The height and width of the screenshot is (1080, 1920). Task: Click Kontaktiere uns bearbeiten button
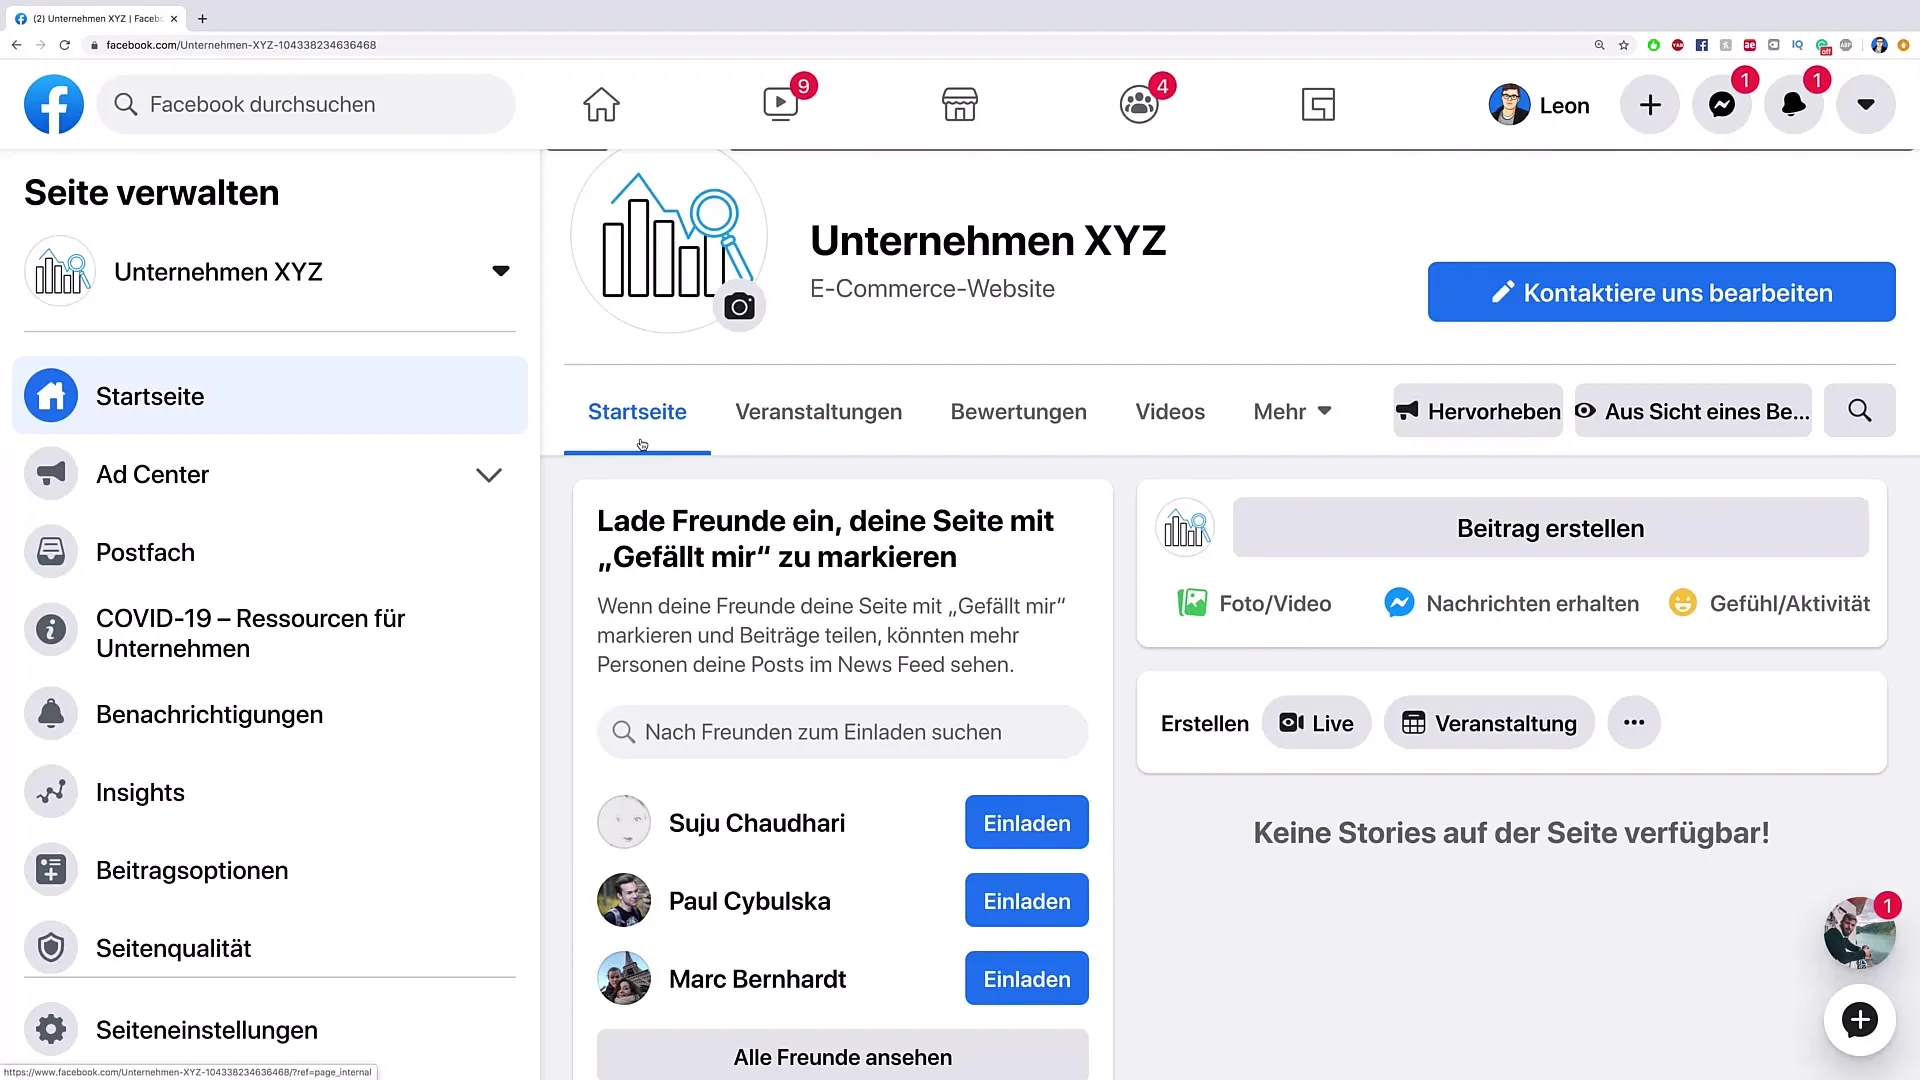[x=1662, y=293]
